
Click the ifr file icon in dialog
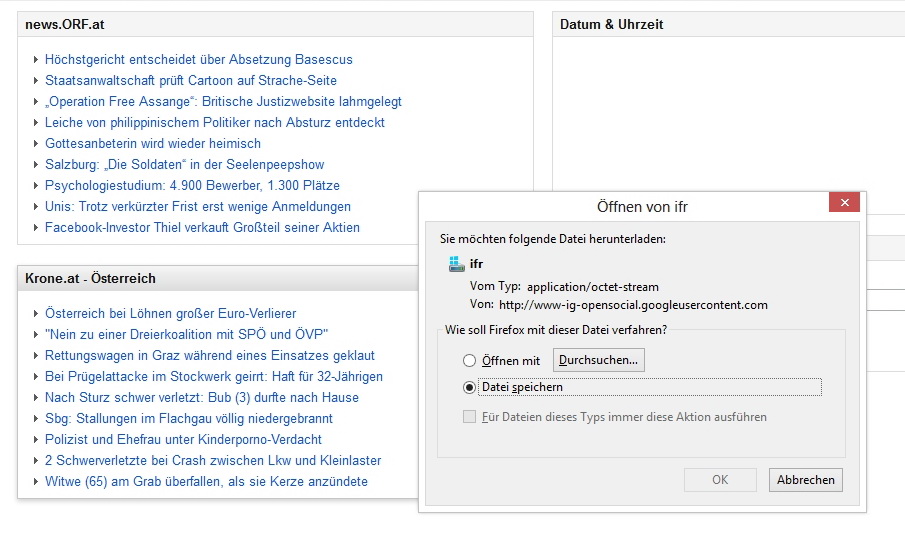tap(457, 264)
